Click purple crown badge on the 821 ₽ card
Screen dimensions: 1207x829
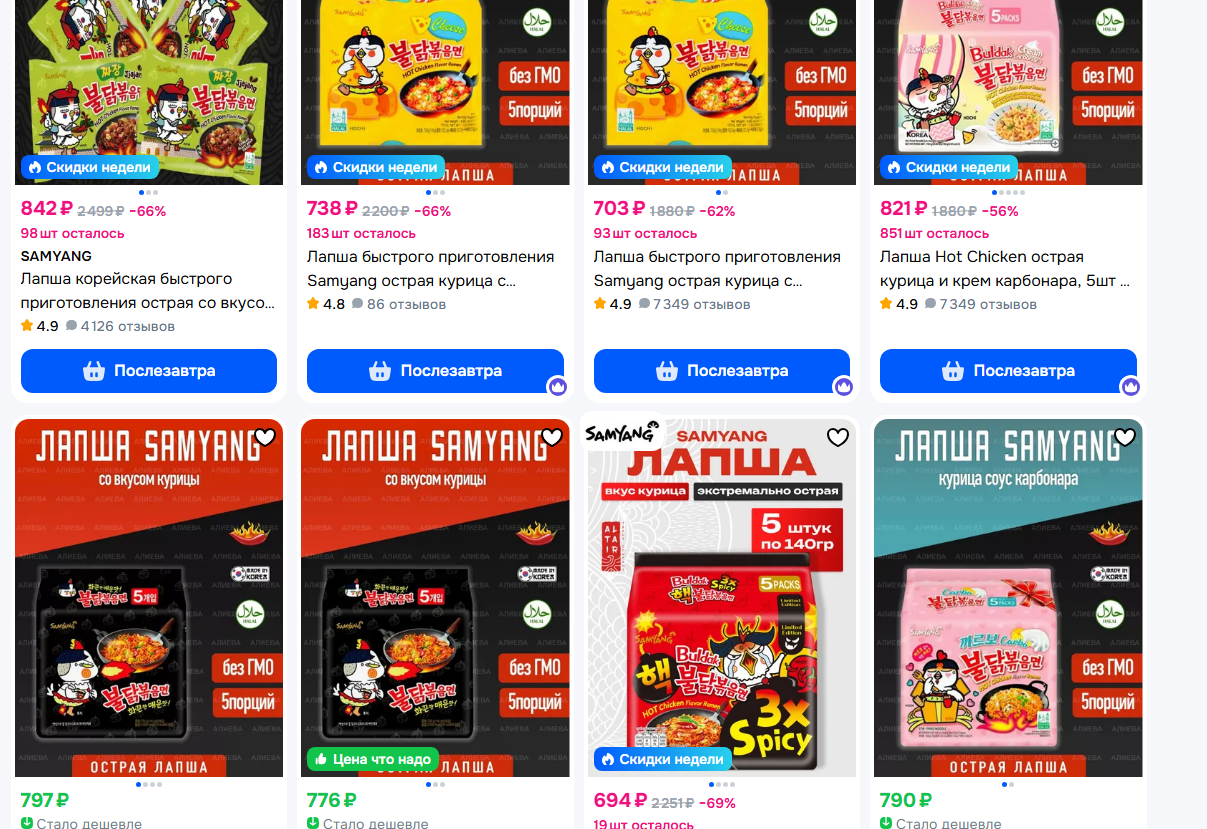1130,386
